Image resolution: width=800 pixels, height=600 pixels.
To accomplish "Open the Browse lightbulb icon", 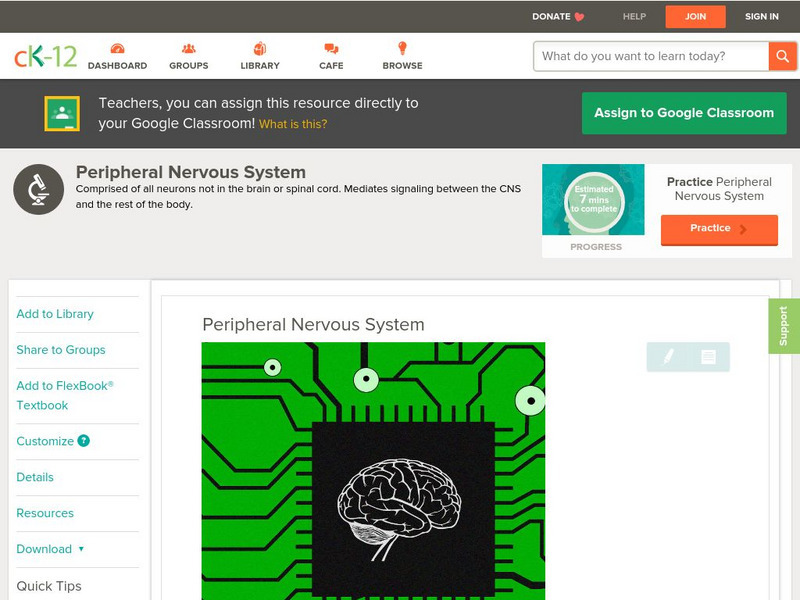I will [403, 48].
